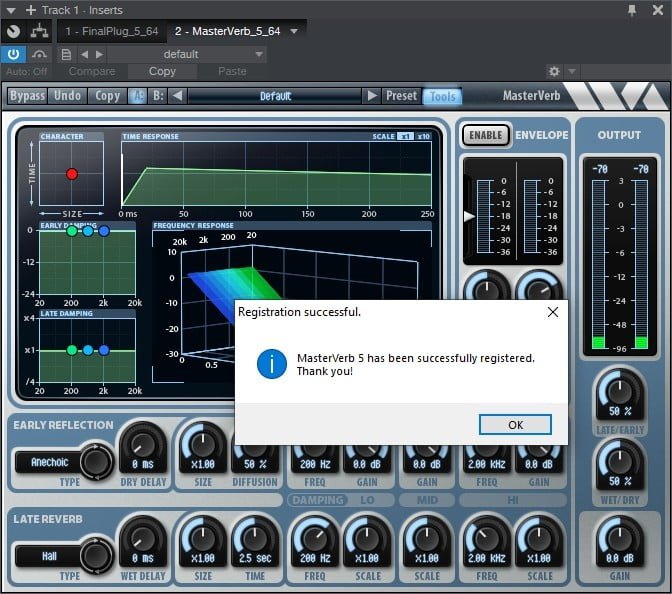Click the late reverb Size knob
Image resolution: width=672 pixels, height=594 pixels.
tap(203, 539)
